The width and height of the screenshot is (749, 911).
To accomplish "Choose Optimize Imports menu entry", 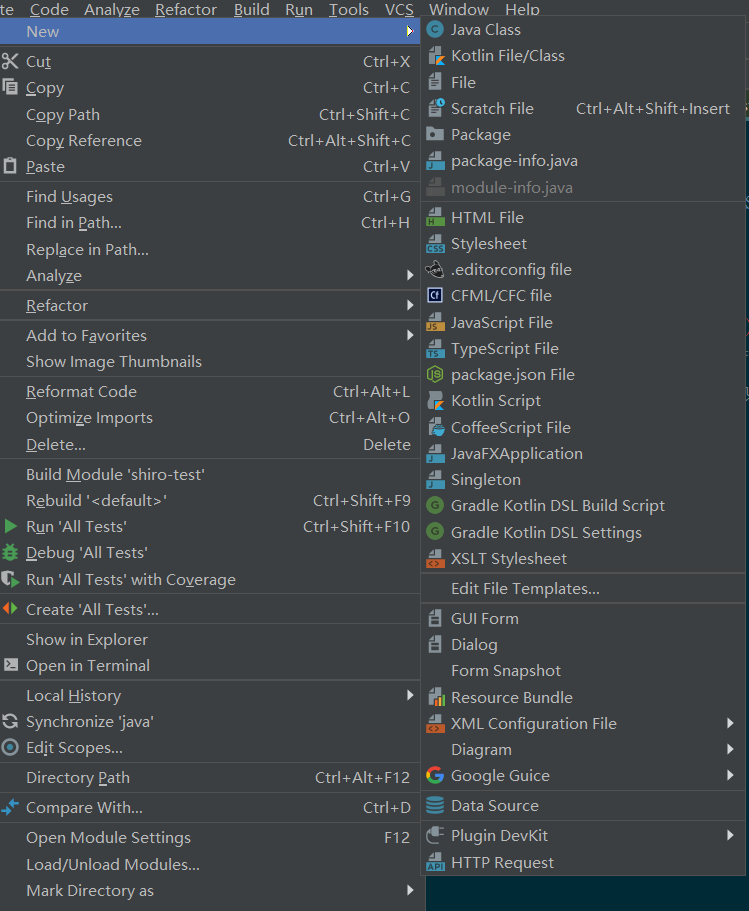I will click(210, 418).
